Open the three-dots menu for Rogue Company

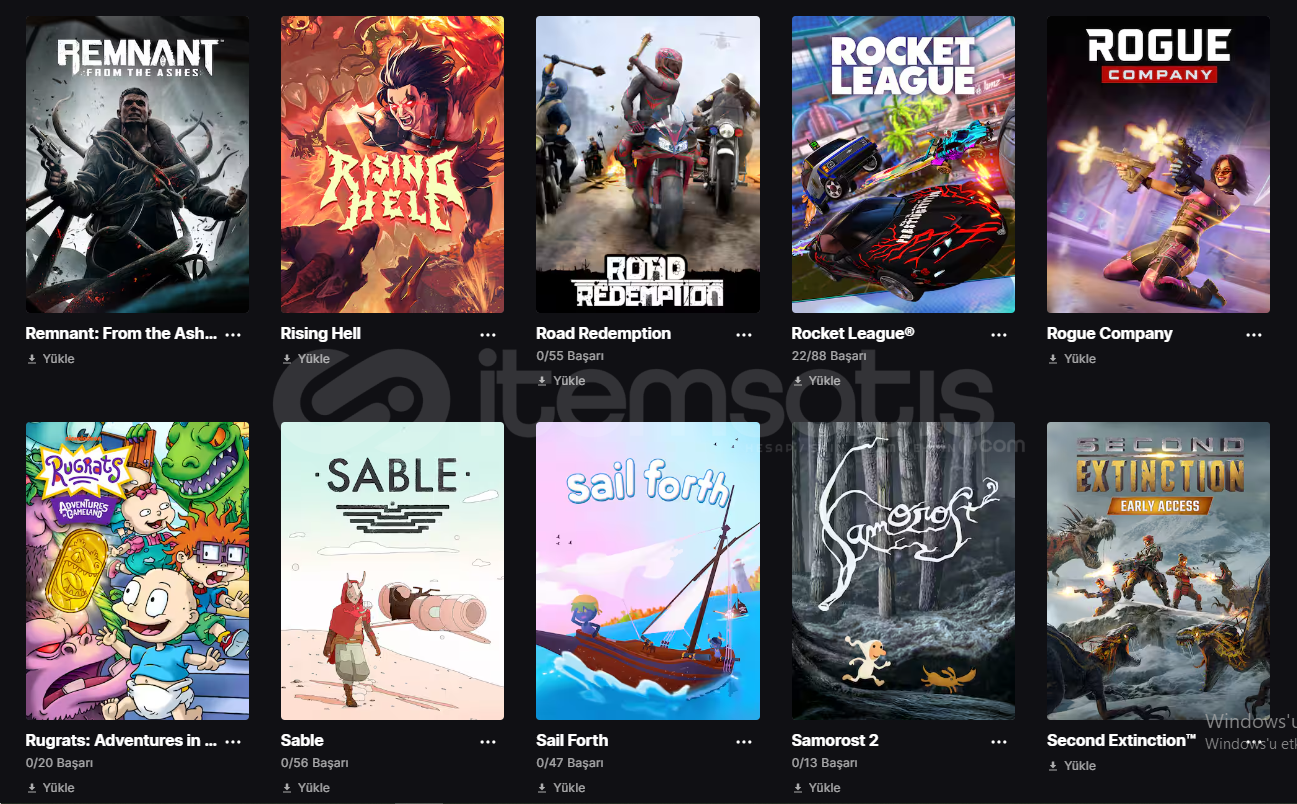coord(1254,334)
